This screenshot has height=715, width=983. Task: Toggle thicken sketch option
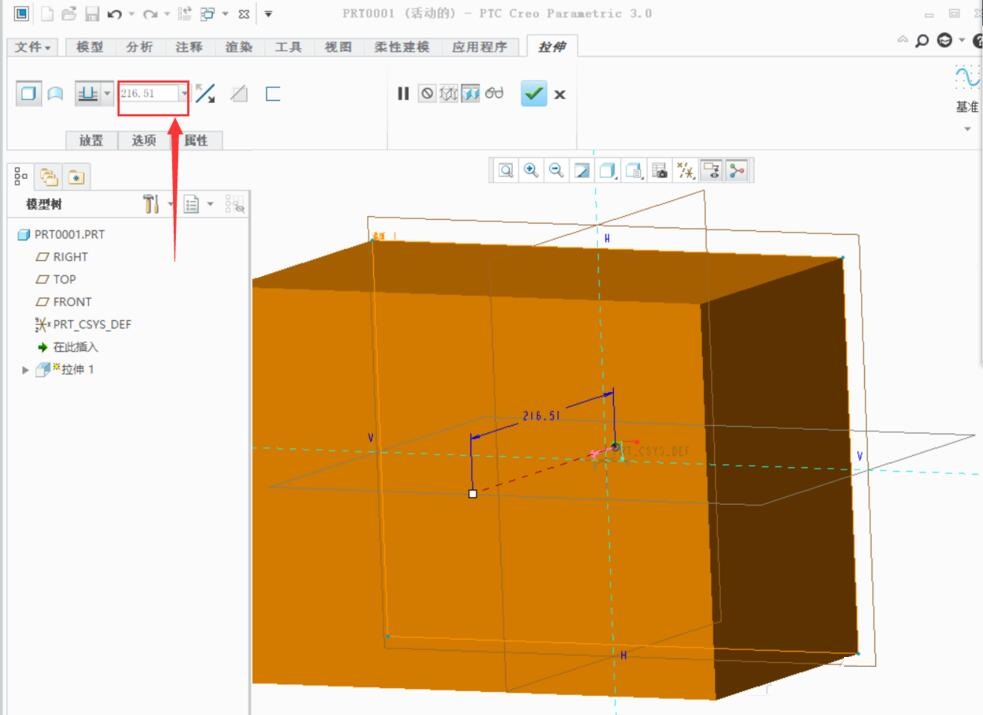[x=272, y=94]
